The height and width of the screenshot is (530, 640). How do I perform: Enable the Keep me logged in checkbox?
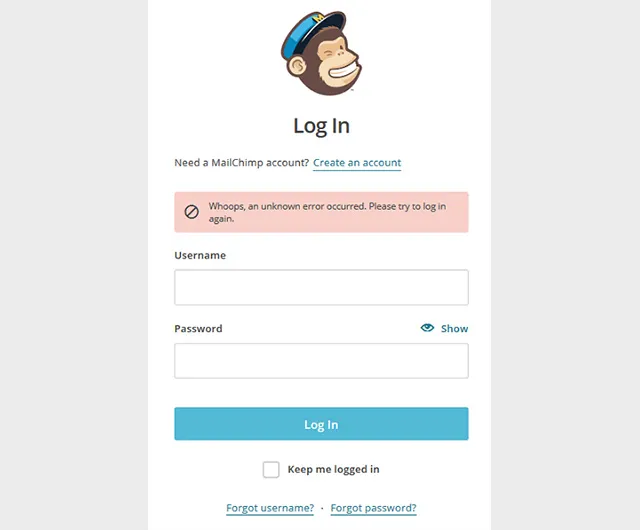point(271,469)
